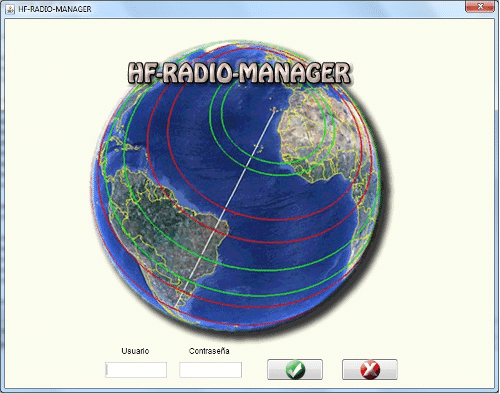Click the path origin point near West Africa
Image resolution: width=500 pixels, height=394 pixels.
tap(275, 109)
